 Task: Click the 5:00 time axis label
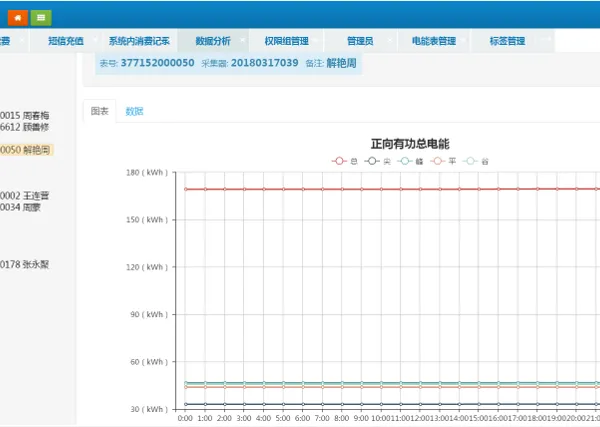[x=283, y=418]
